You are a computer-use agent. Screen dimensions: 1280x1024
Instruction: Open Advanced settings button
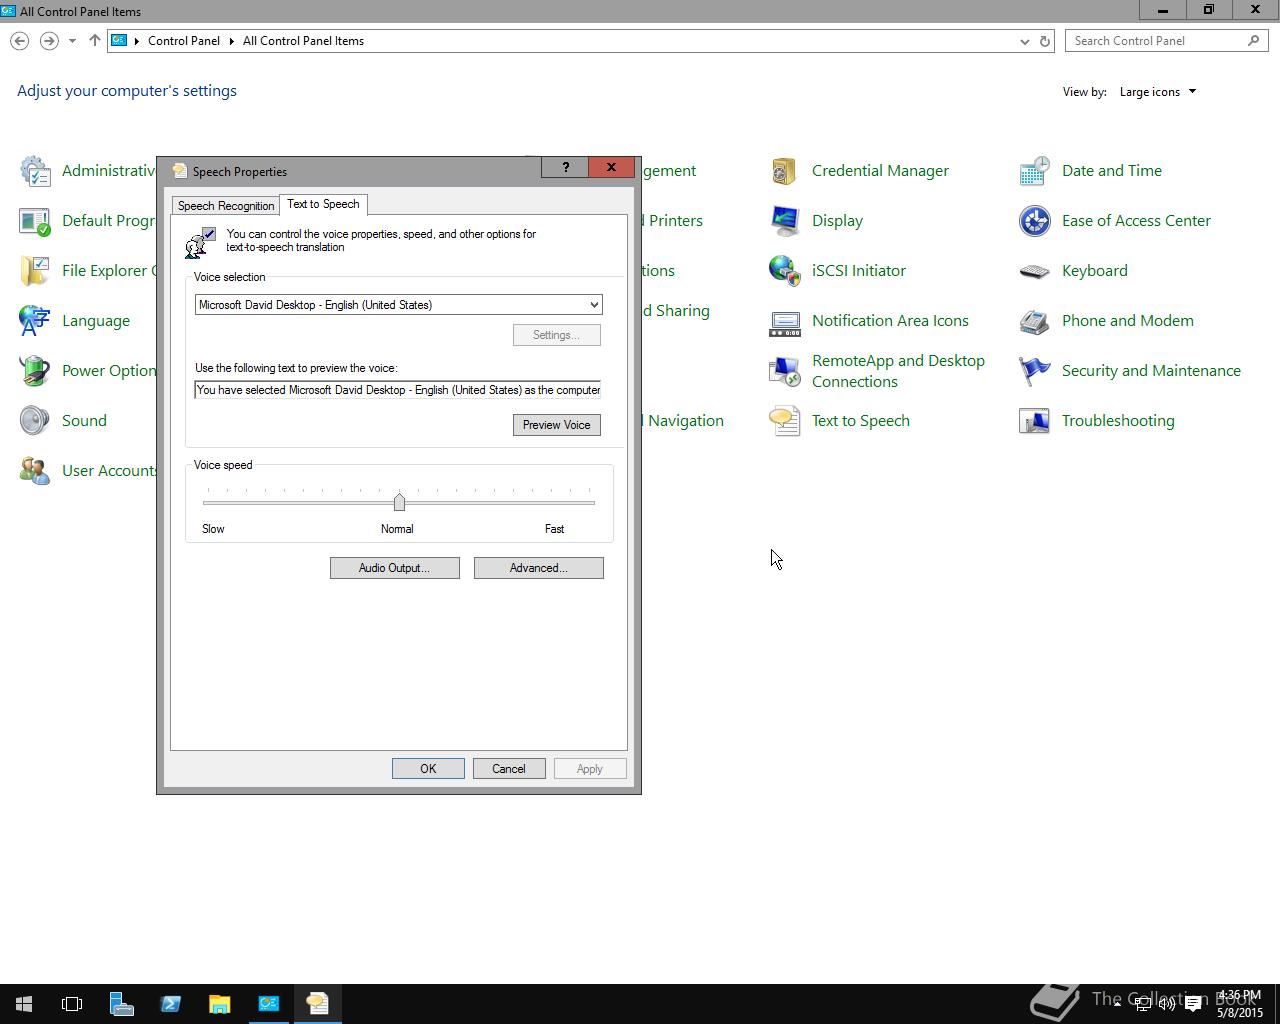click(538, 568)
